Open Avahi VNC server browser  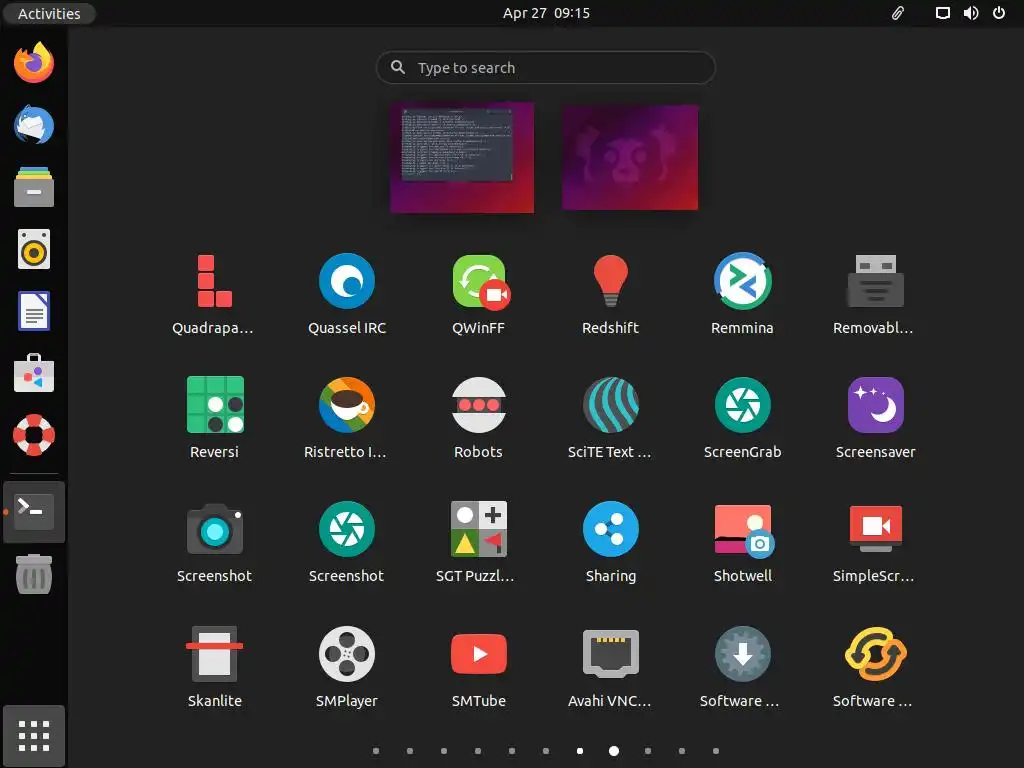click(x=611, y=667)
